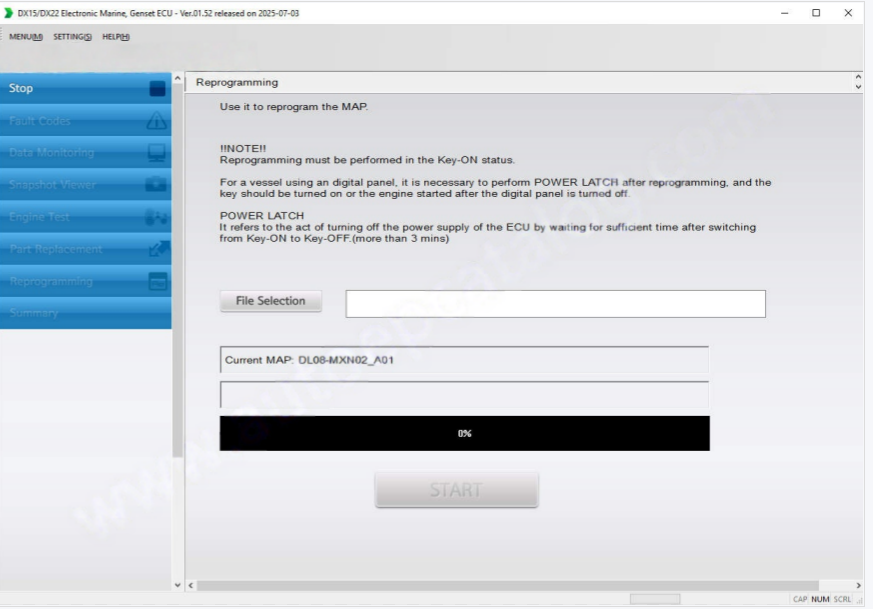
Task: Click the Data Monitoring monitor icon
Action: 157,153
